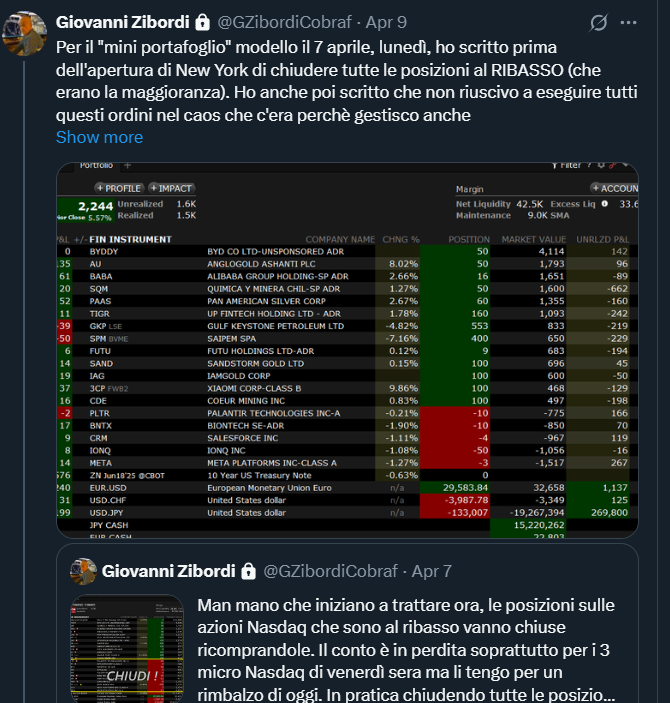
Task: Click the lock icon beside the top author name
Action: tap(202, 21)
